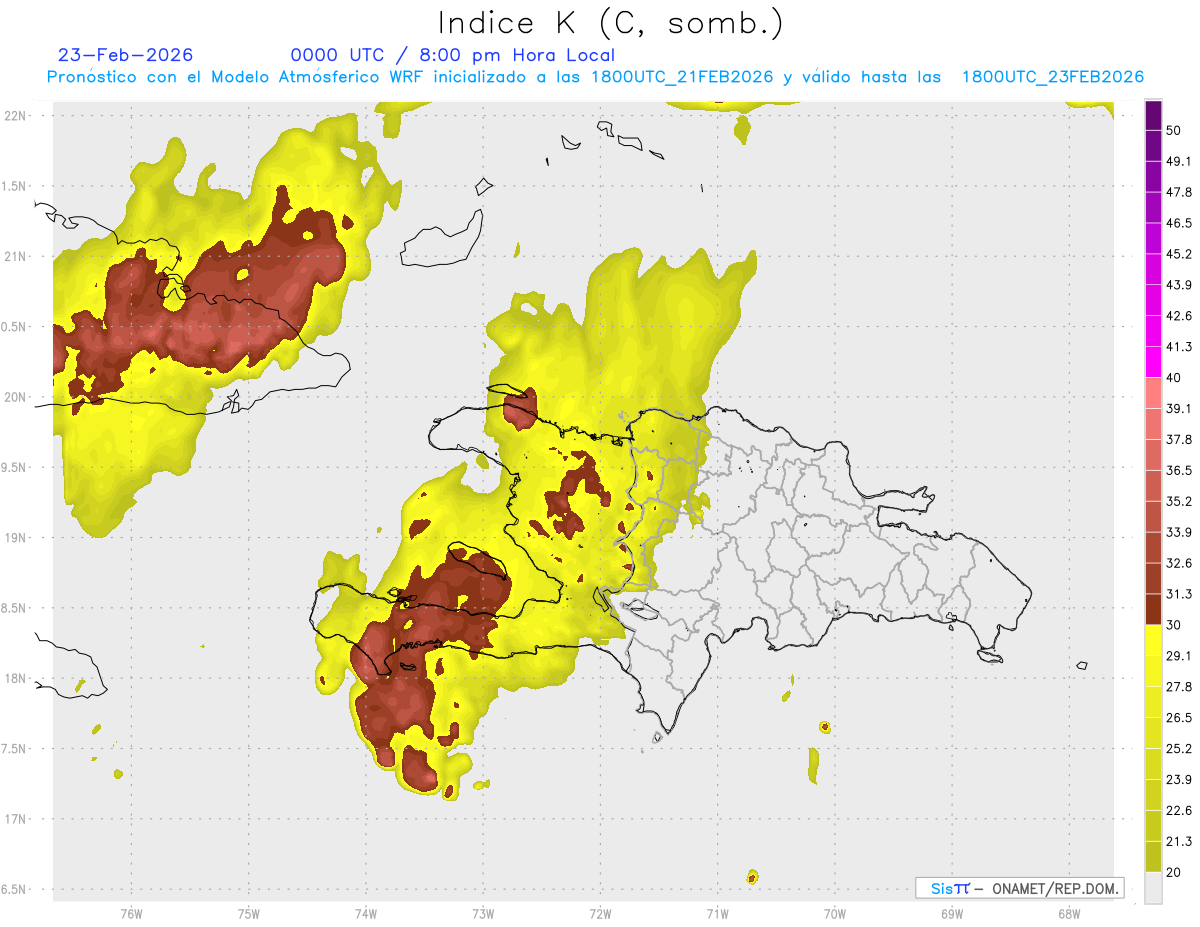Viewport: 1200px width, 927px height.
Task: Click legend value "49.1"
Action: click(x=1179, y=162)
